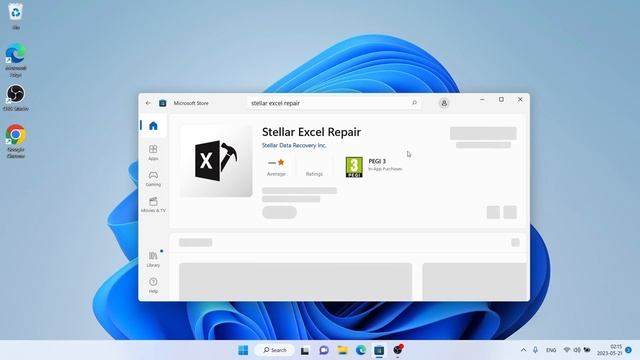Click the search magnifier icon
The image size is (640, 360).
(x=414, y=103)
